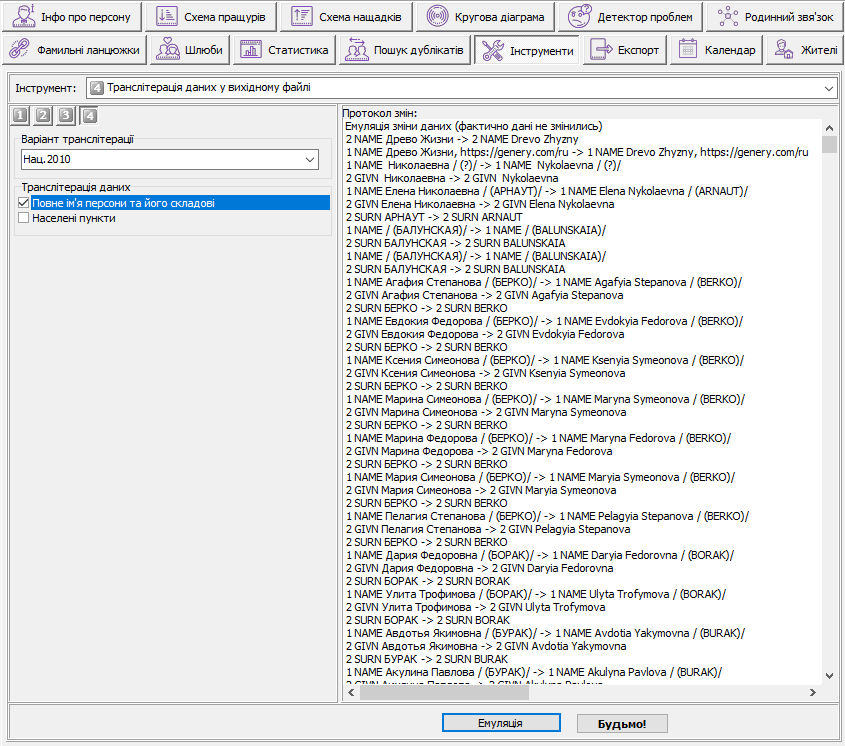Open the Статистика tab
This screenshot has height=746, width=845.
coord(284,50)
